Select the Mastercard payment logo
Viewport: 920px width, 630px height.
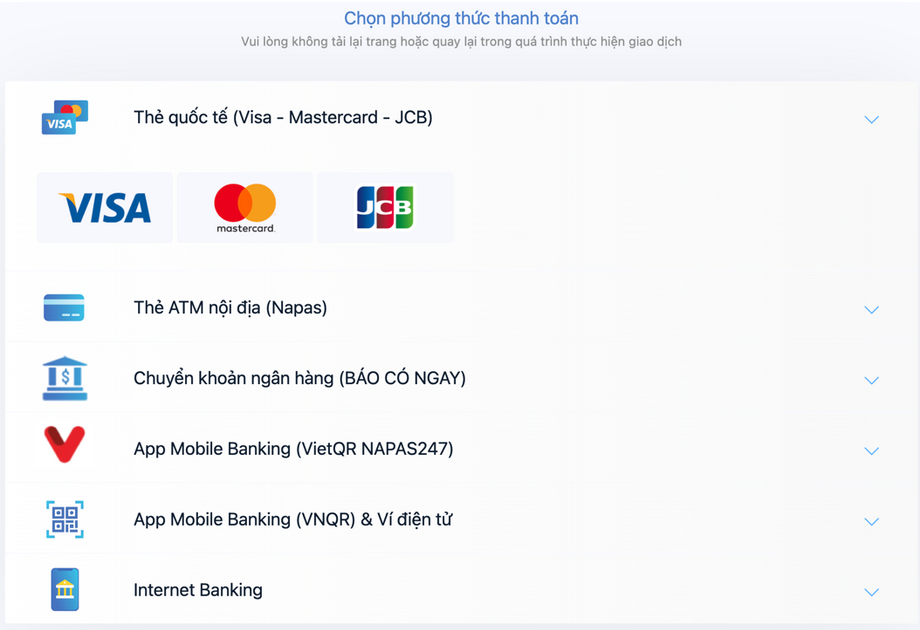click(x=245, y=208)
